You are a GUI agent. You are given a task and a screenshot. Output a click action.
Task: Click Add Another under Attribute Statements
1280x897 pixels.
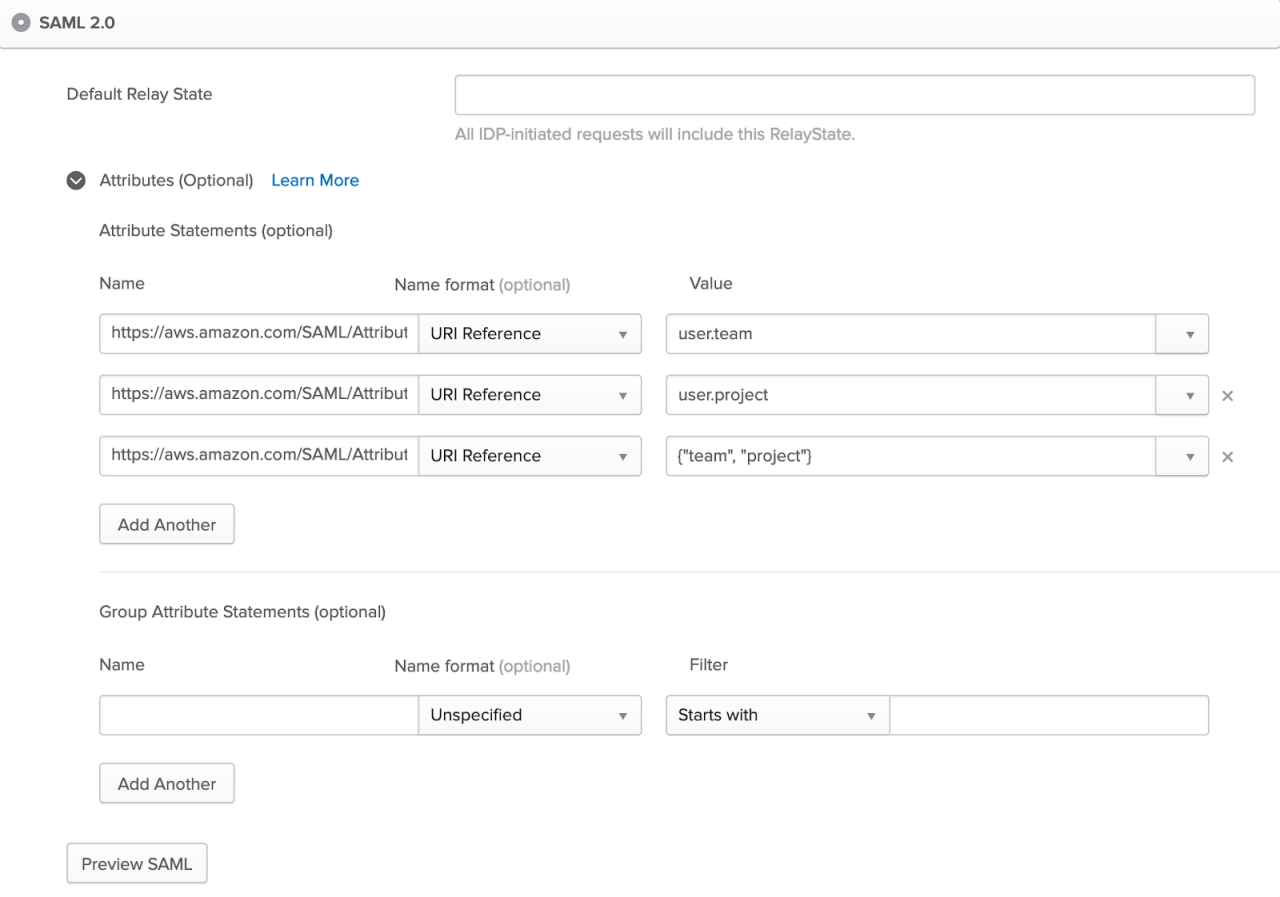tap(166, 524)
